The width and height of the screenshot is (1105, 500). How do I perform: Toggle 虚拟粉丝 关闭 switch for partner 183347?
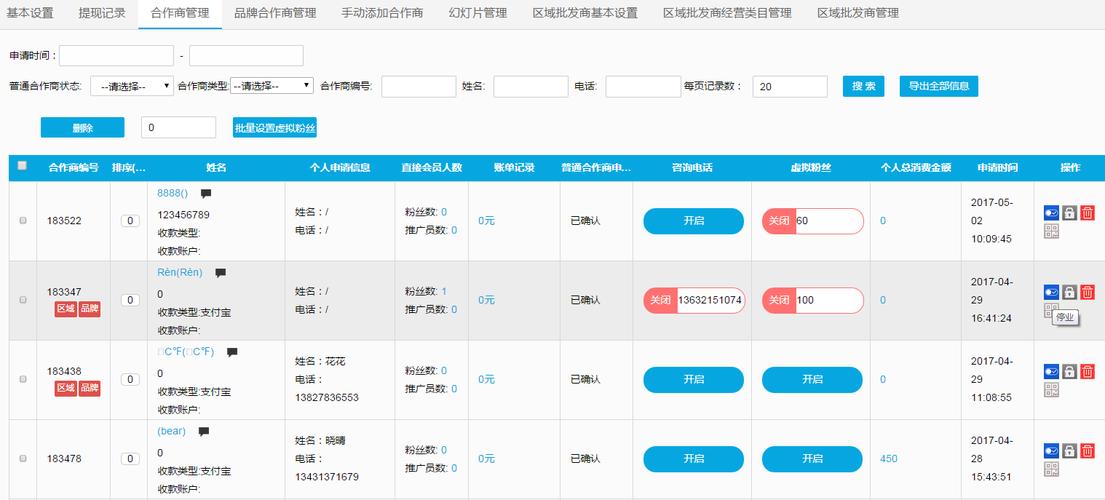pyautogui.click(x=779, y=300)
